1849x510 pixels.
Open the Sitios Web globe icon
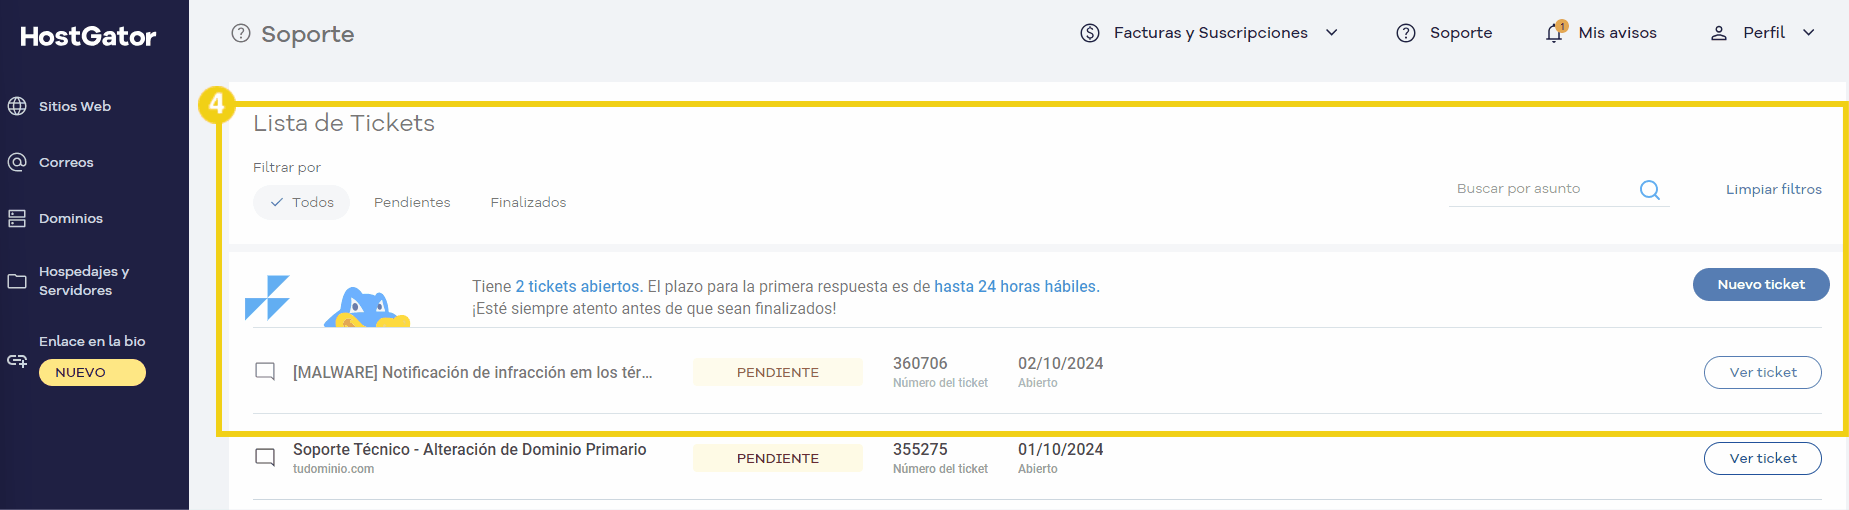click(x=17, y=106)
